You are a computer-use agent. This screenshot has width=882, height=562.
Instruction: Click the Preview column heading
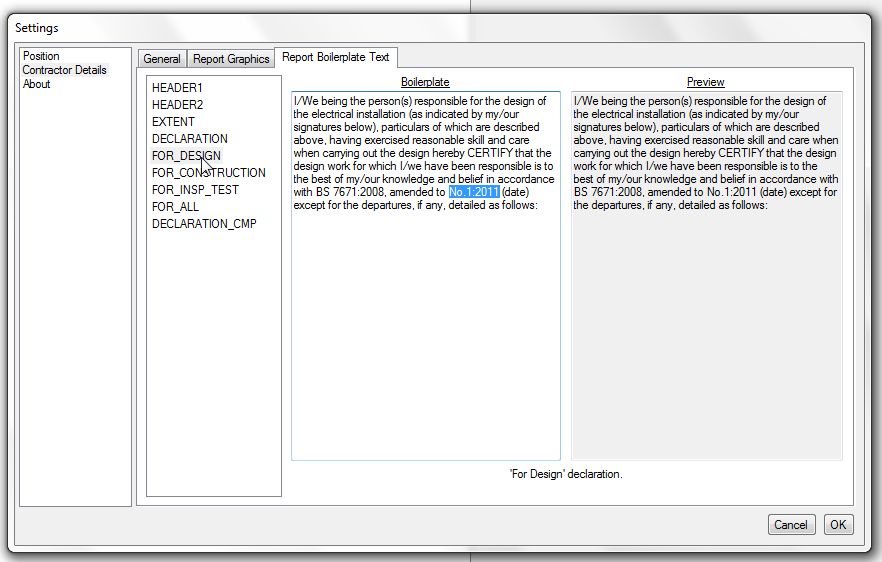point(705,82)
